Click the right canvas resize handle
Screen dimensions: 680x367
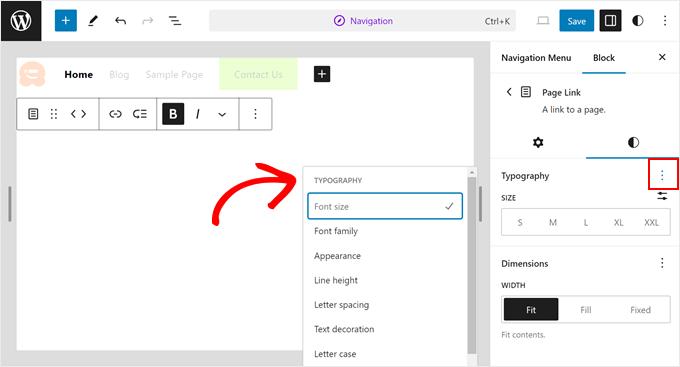pyautogui.click(x=481, y=204)
